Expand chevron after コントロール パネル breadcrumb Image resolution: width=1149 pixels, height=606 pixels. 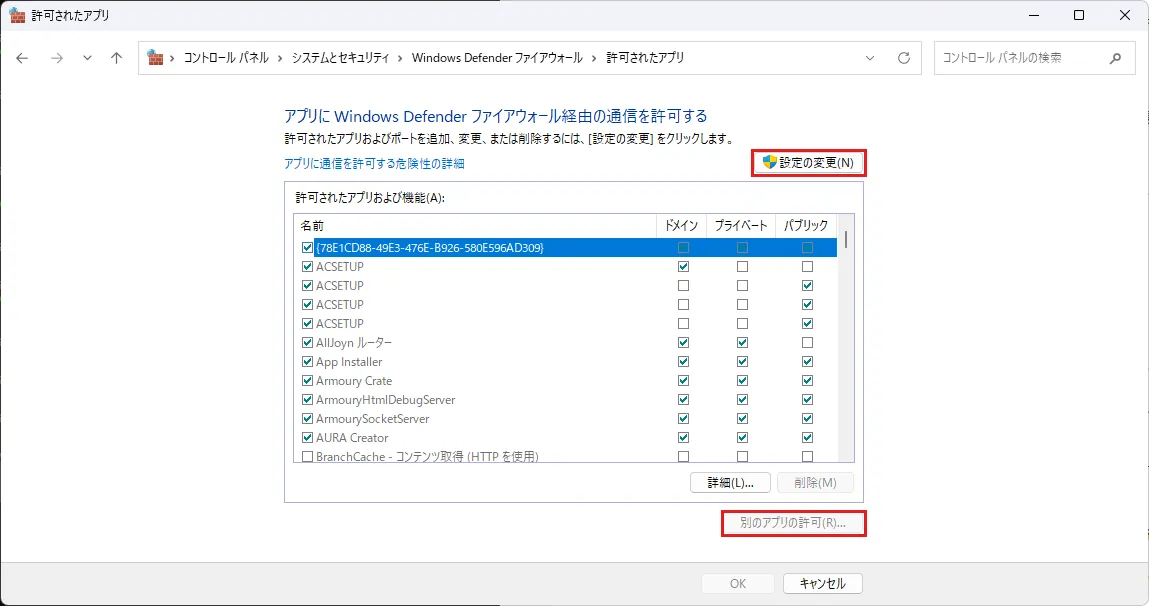[280, 58]
